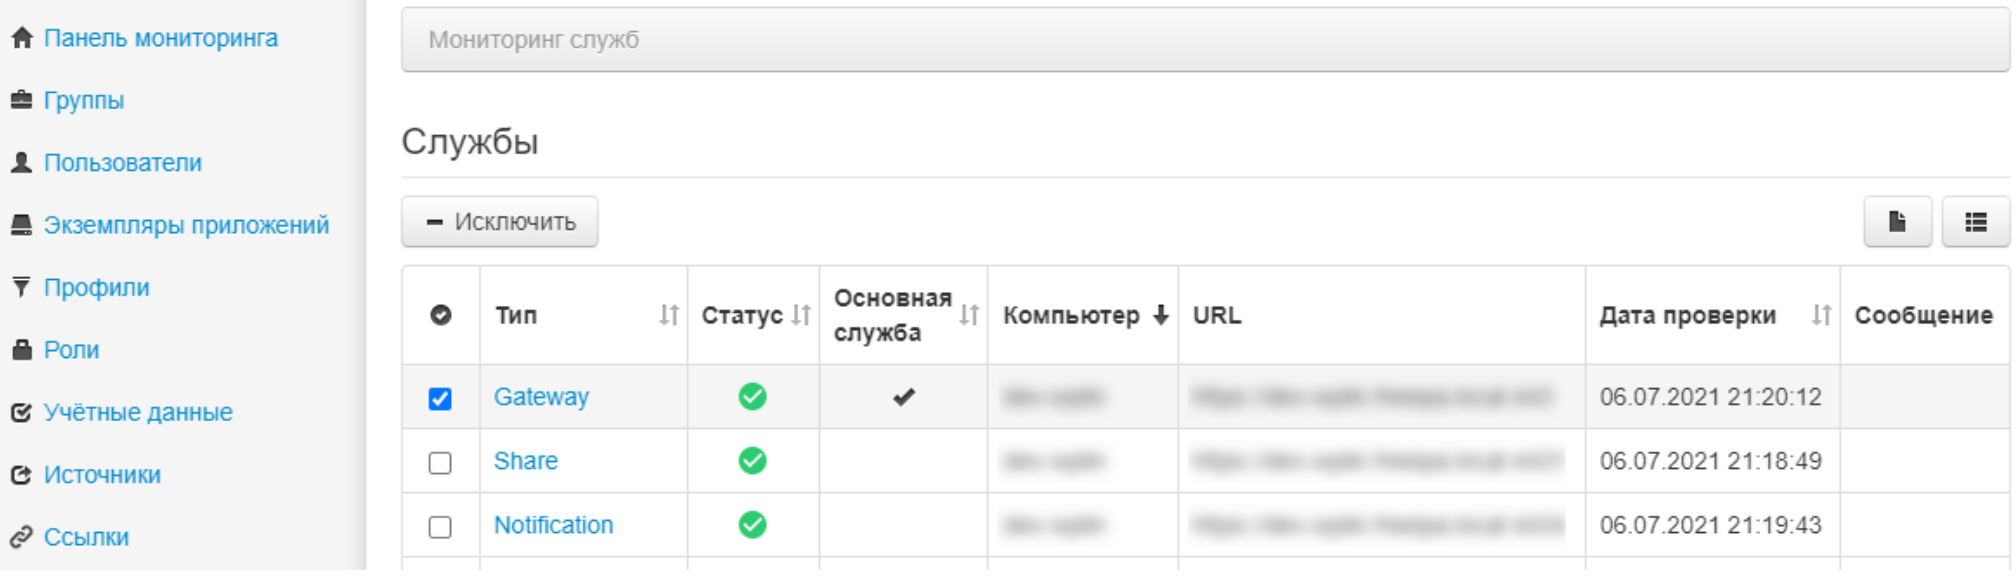Sort table by Статус column arrows

[800, 315]
